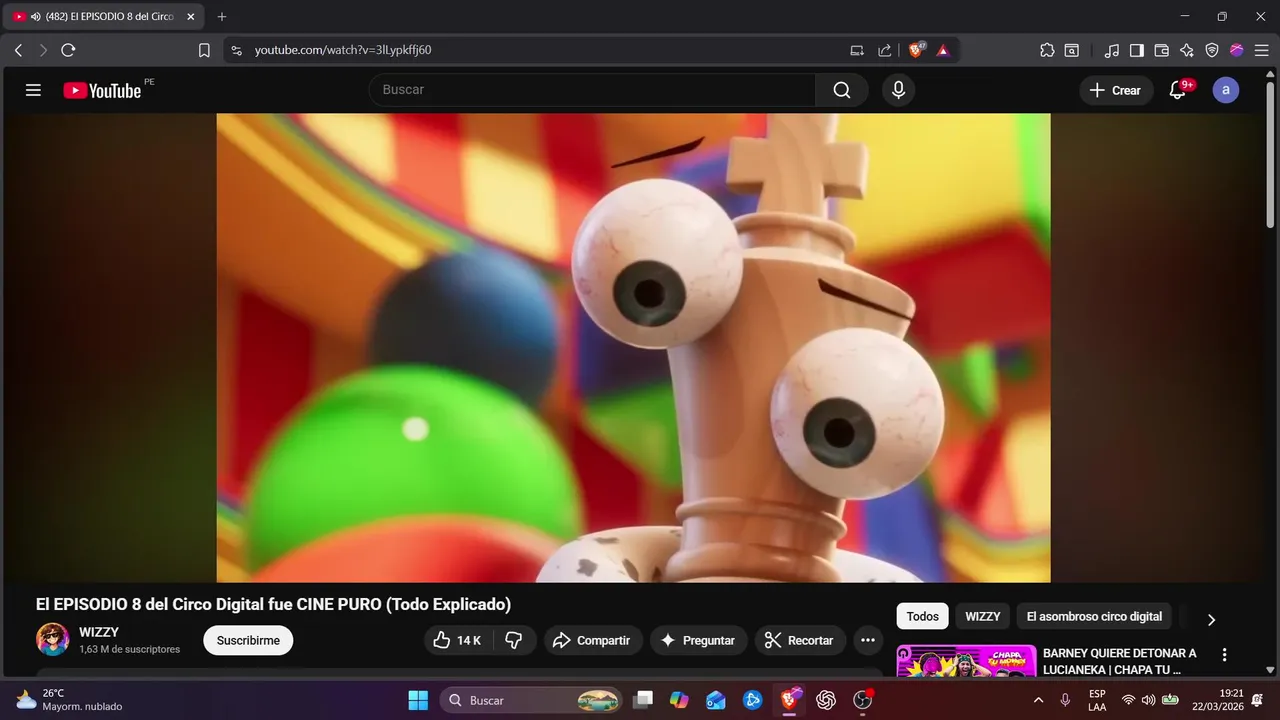
Task: Open volume control in system tray
Action: 1148,700
